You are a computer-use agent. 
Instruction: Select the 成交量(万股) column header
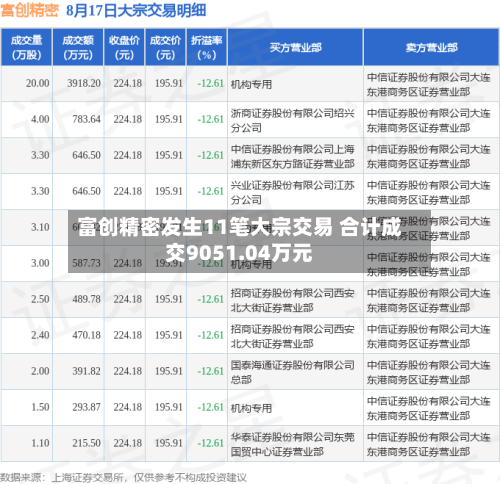26,47
